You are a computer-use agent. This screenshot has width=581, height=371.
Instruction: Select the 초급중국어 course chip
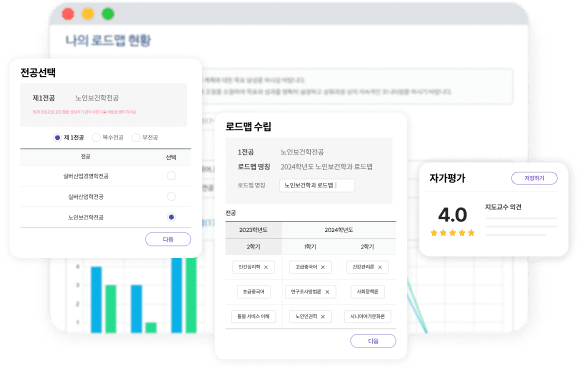(x=254, y=292)
